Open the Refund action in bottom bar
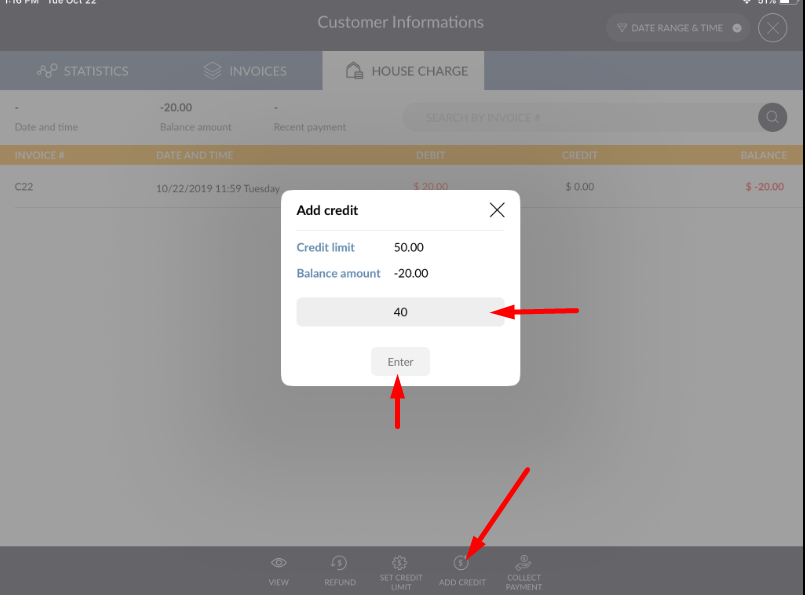The height and width of the screenshot is (595, 805). pyautogui.click(x=340, y=563)
